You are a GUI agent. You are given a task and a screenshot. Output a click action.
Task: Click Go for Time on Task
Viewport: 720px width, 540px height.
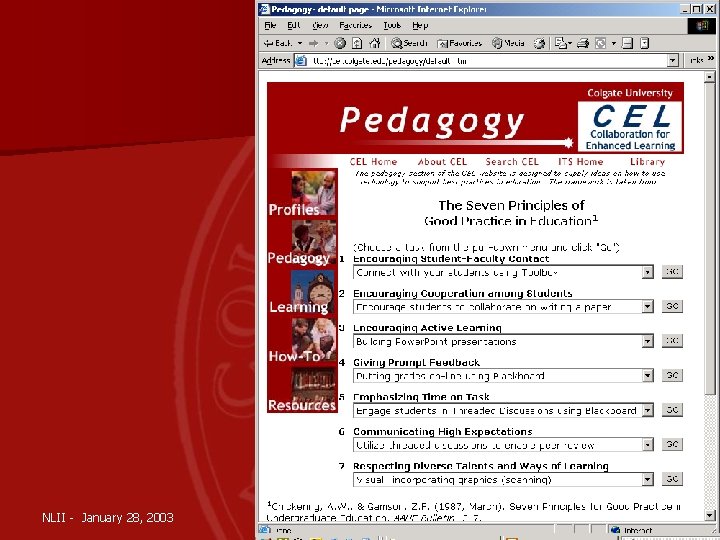[x=672, y=410]
